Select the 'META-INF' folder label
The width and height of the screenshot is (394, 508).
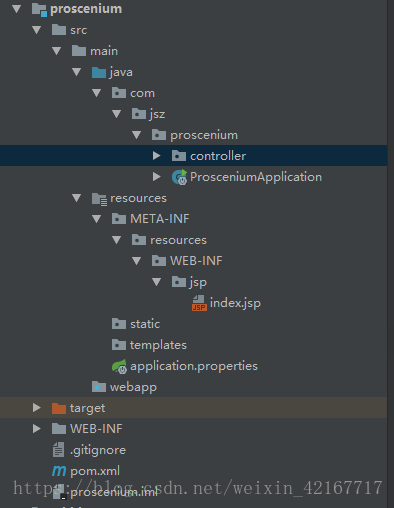(160, 219)
